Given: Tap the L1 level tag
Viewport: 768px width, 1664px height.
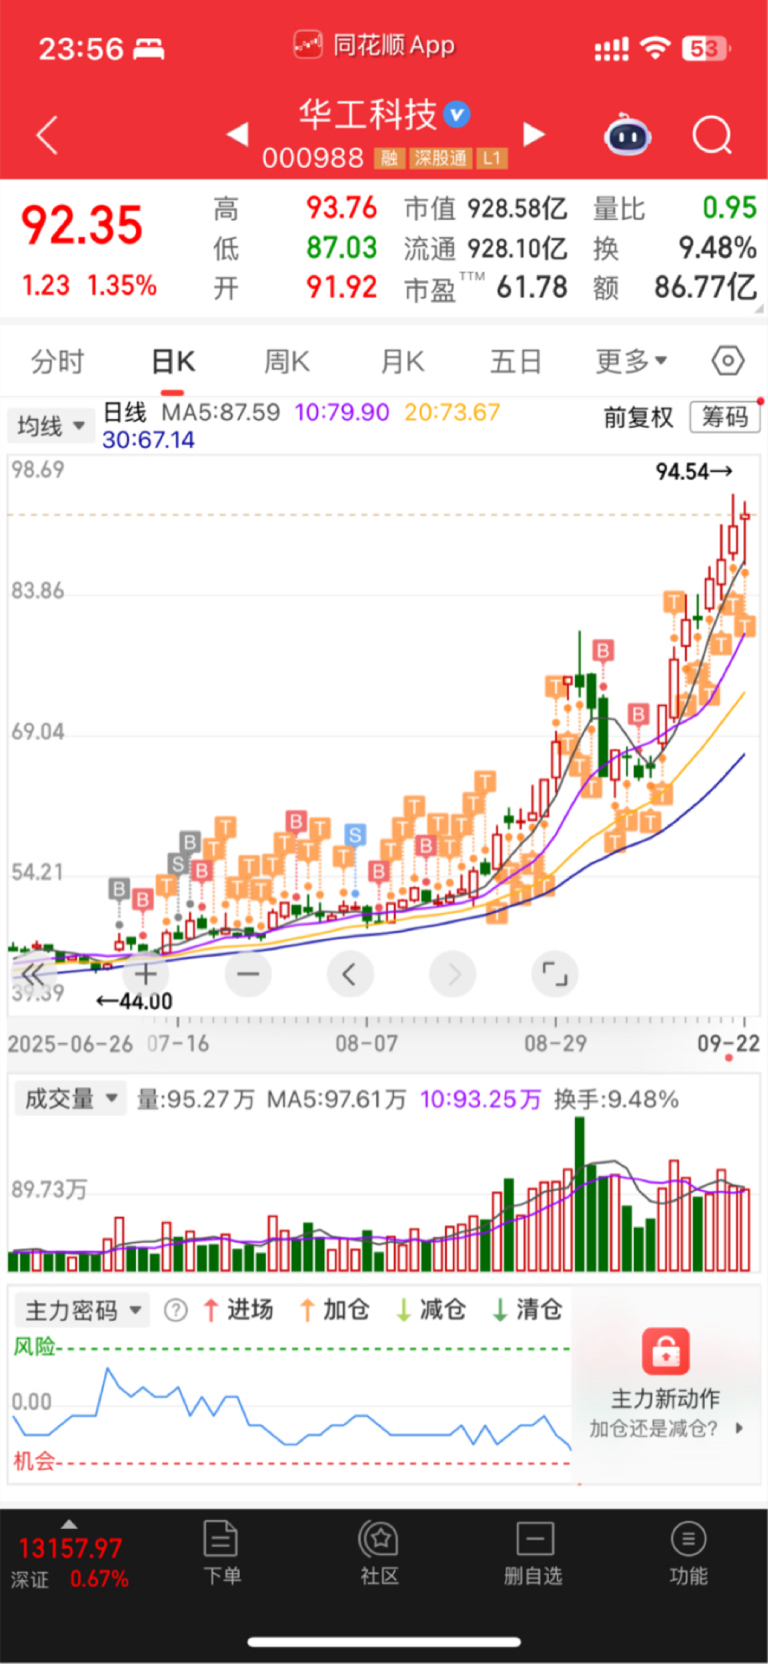Looking at the screenshot, I should 492,158.
